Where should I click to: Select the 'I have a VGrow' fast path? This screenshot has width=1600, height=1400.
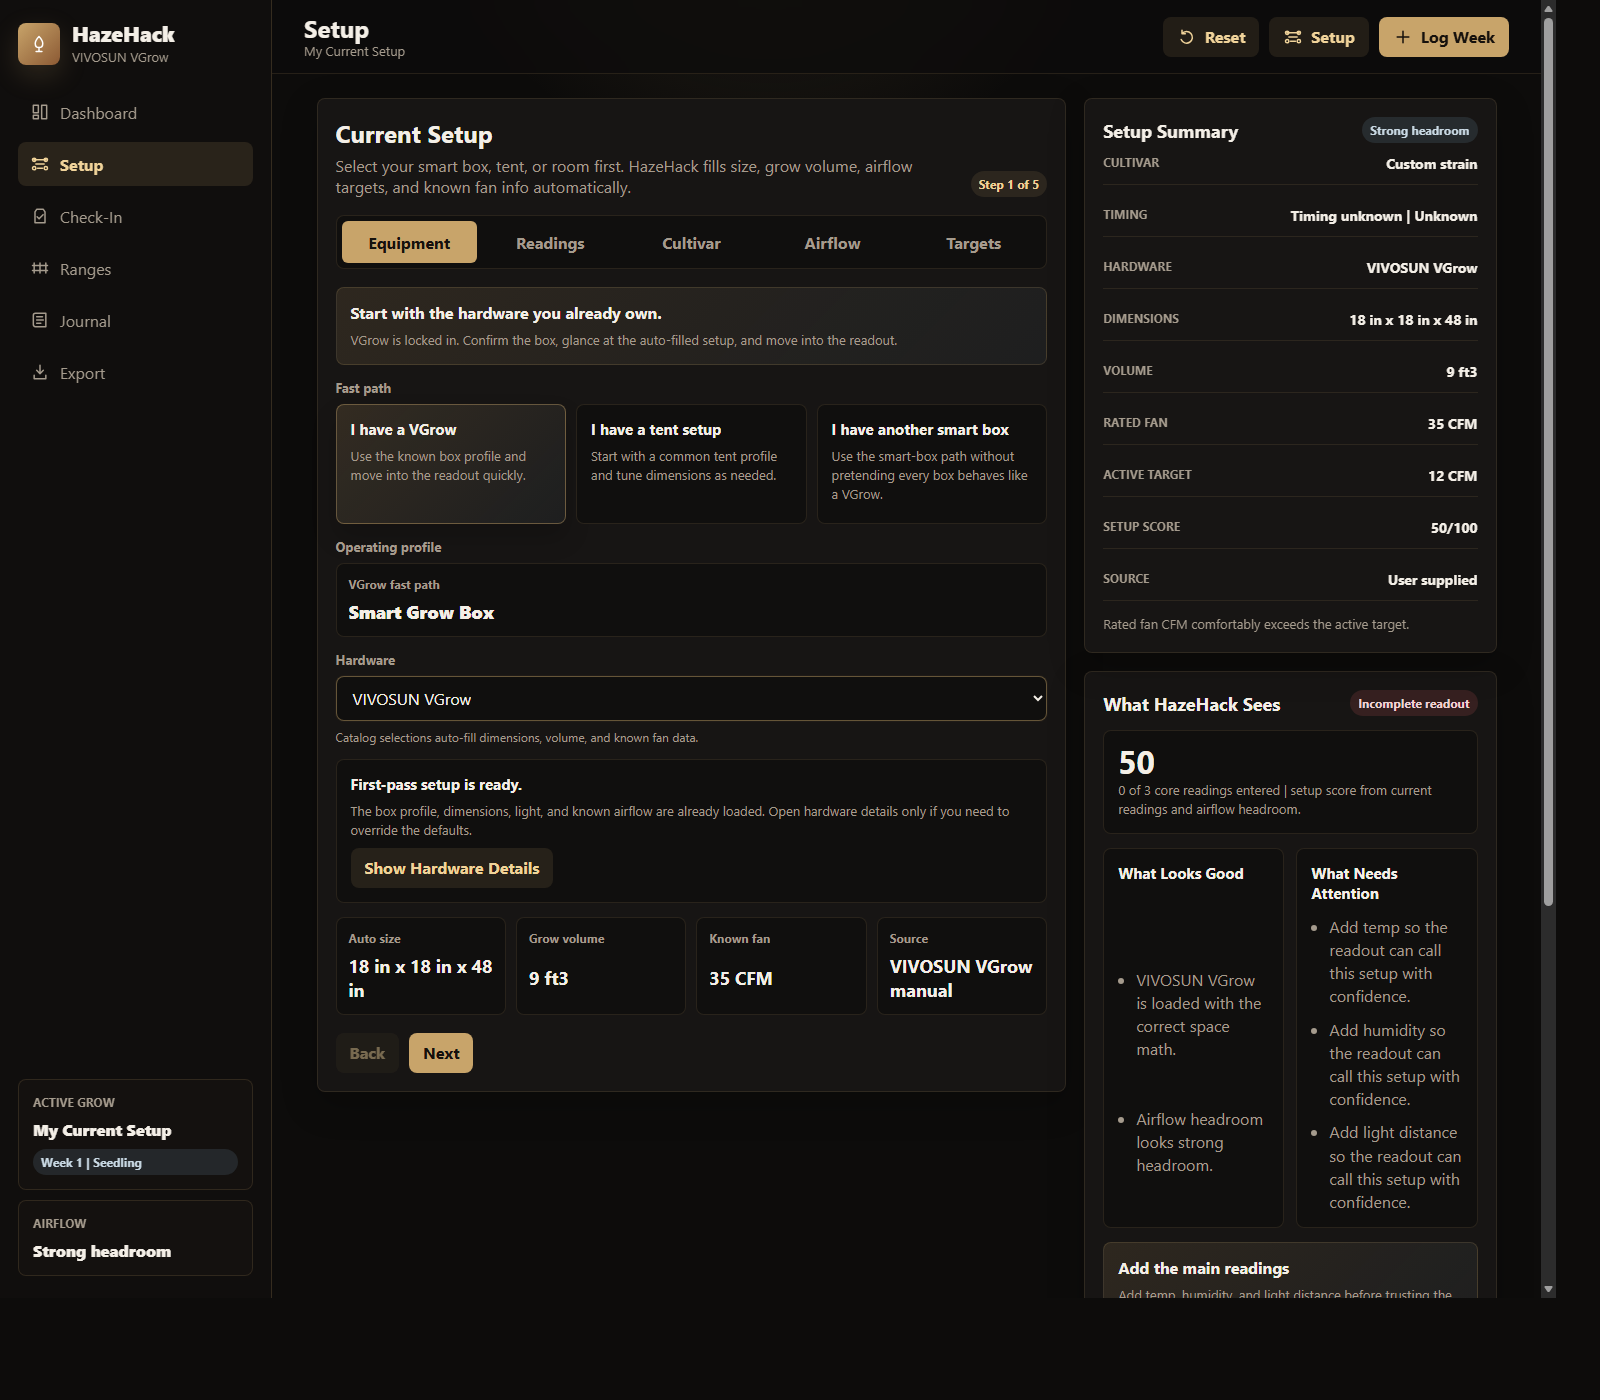(x=450, y=463)
